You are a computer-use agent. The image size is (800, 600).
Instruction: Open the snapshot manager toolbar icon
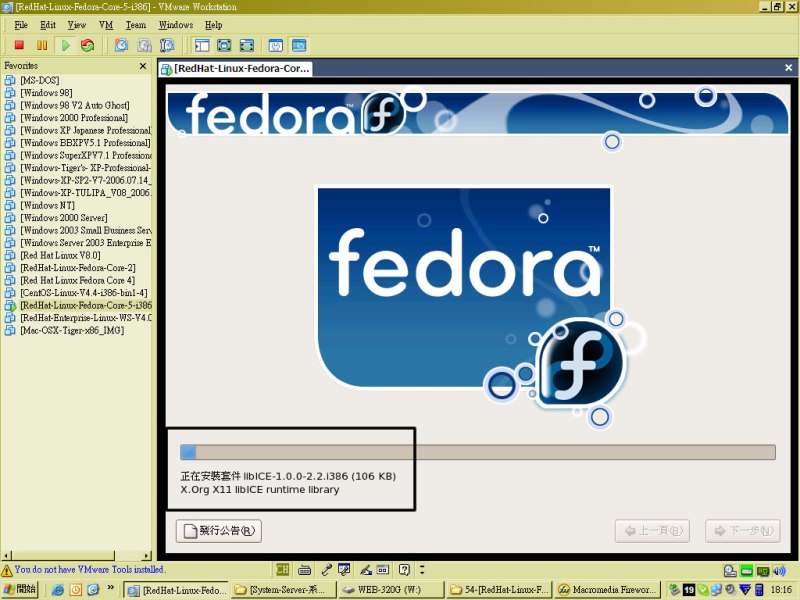[167, 45]
